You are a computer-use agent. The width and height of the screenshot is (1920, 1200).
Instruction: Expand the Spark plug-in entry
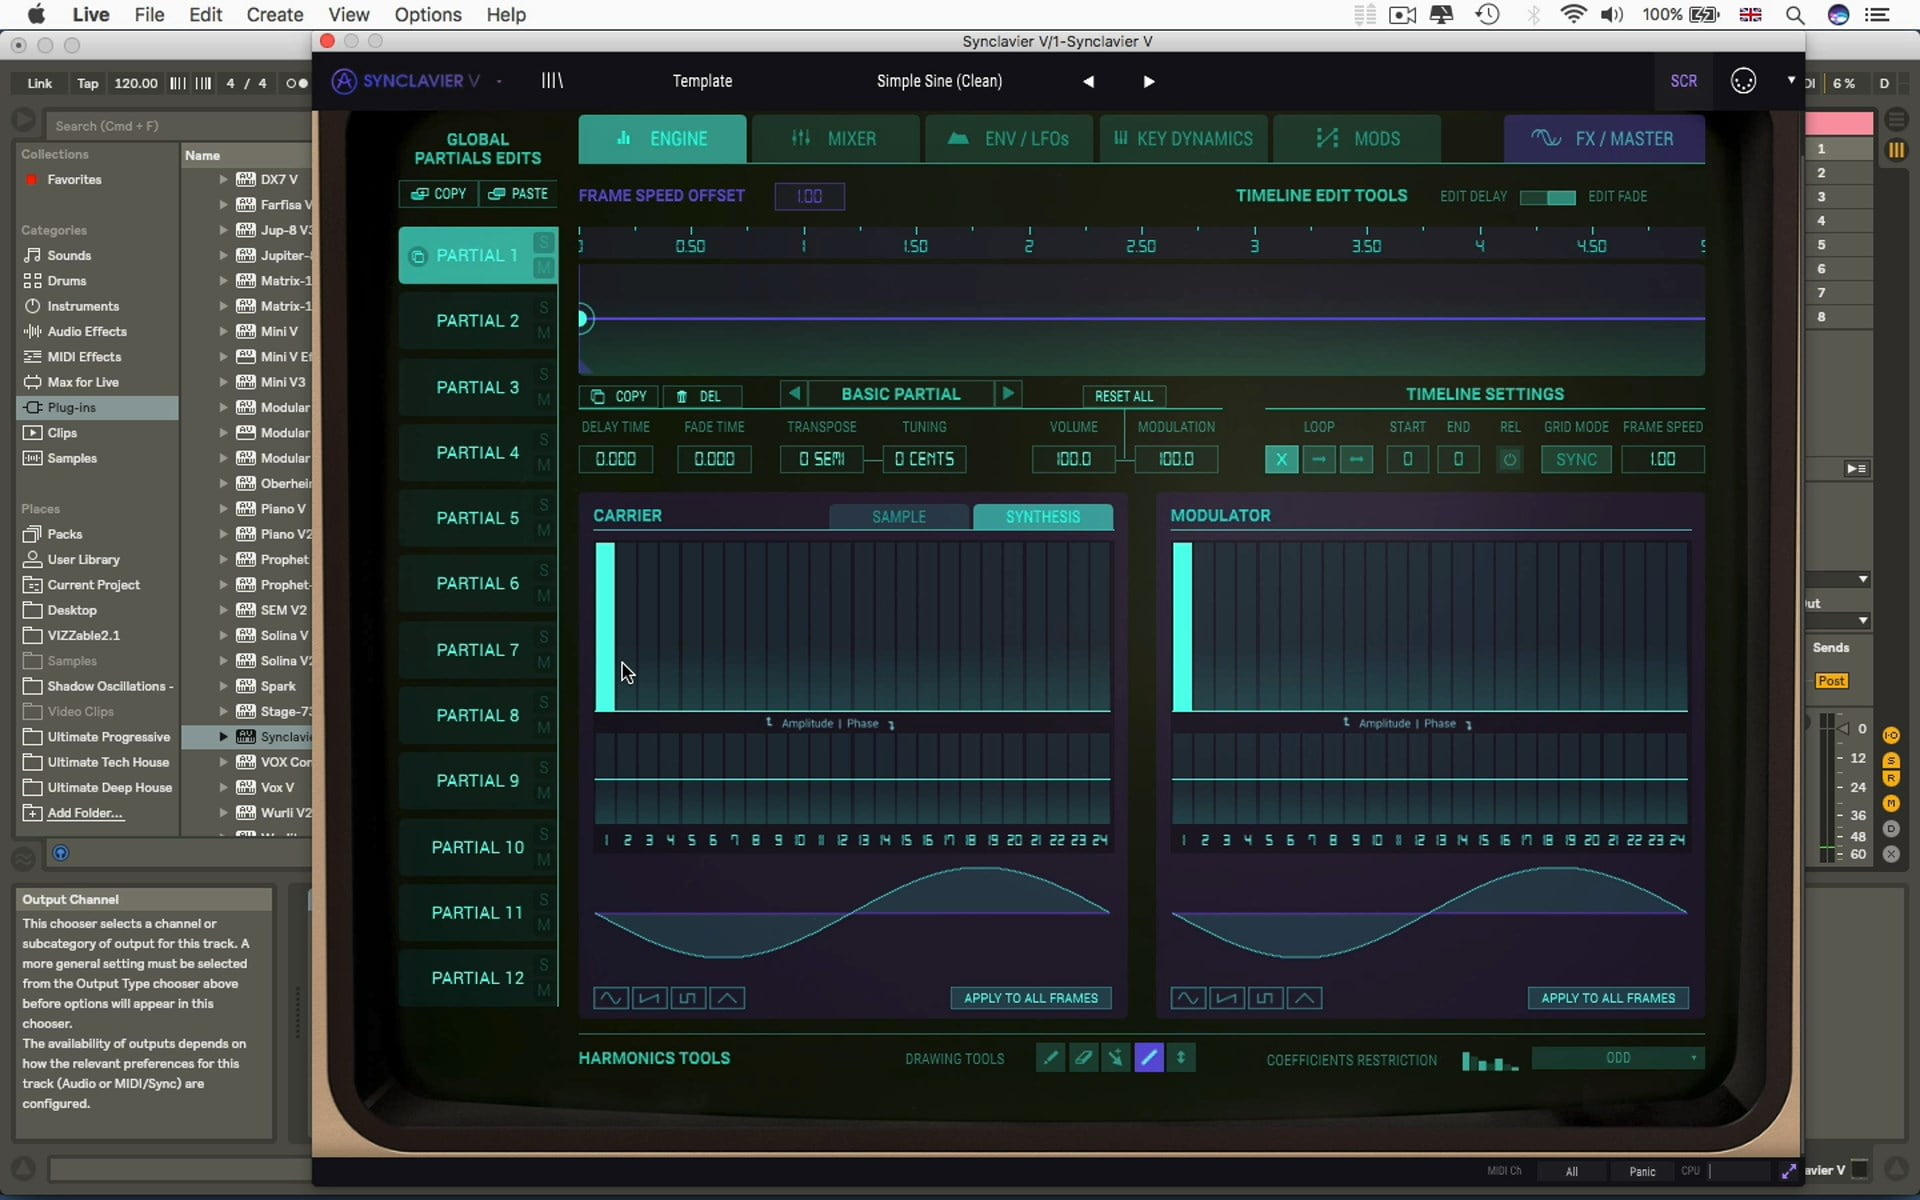point(223,686)
